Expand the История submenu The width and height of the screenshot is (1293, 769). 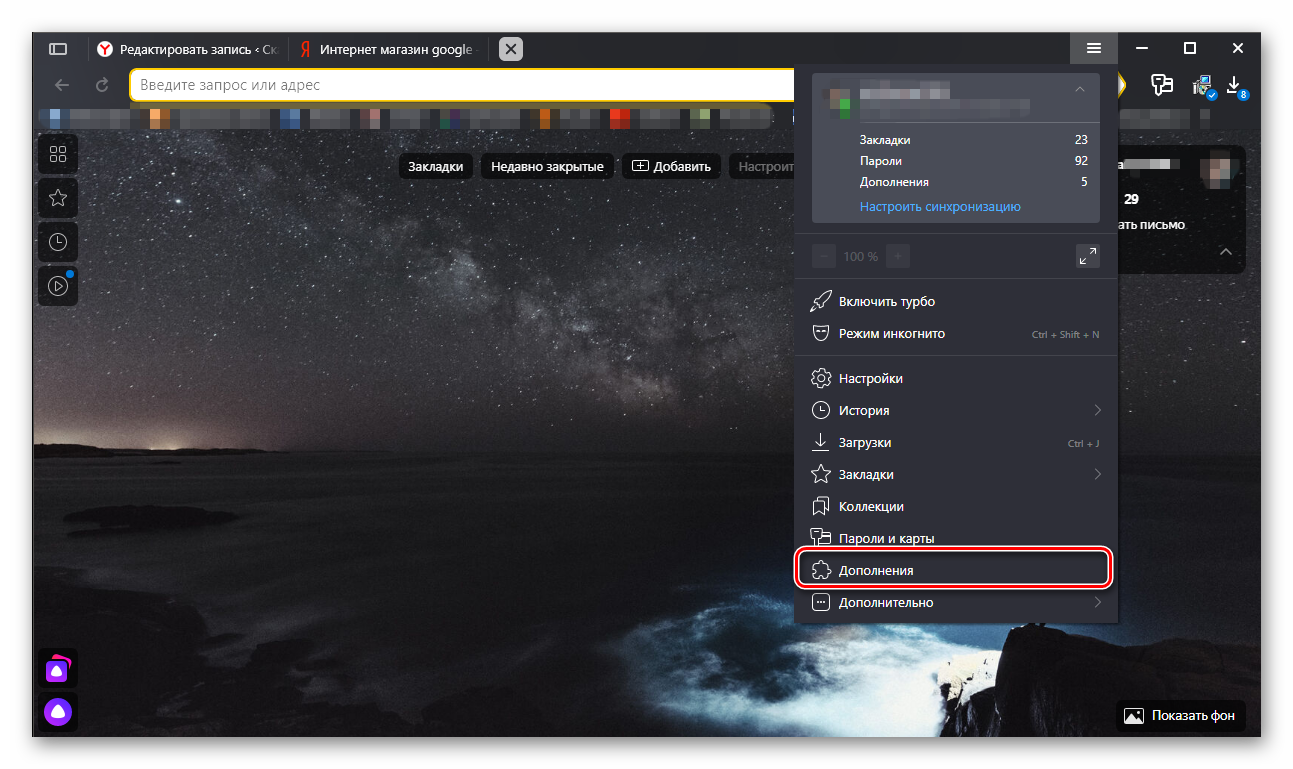point(1097,410)
